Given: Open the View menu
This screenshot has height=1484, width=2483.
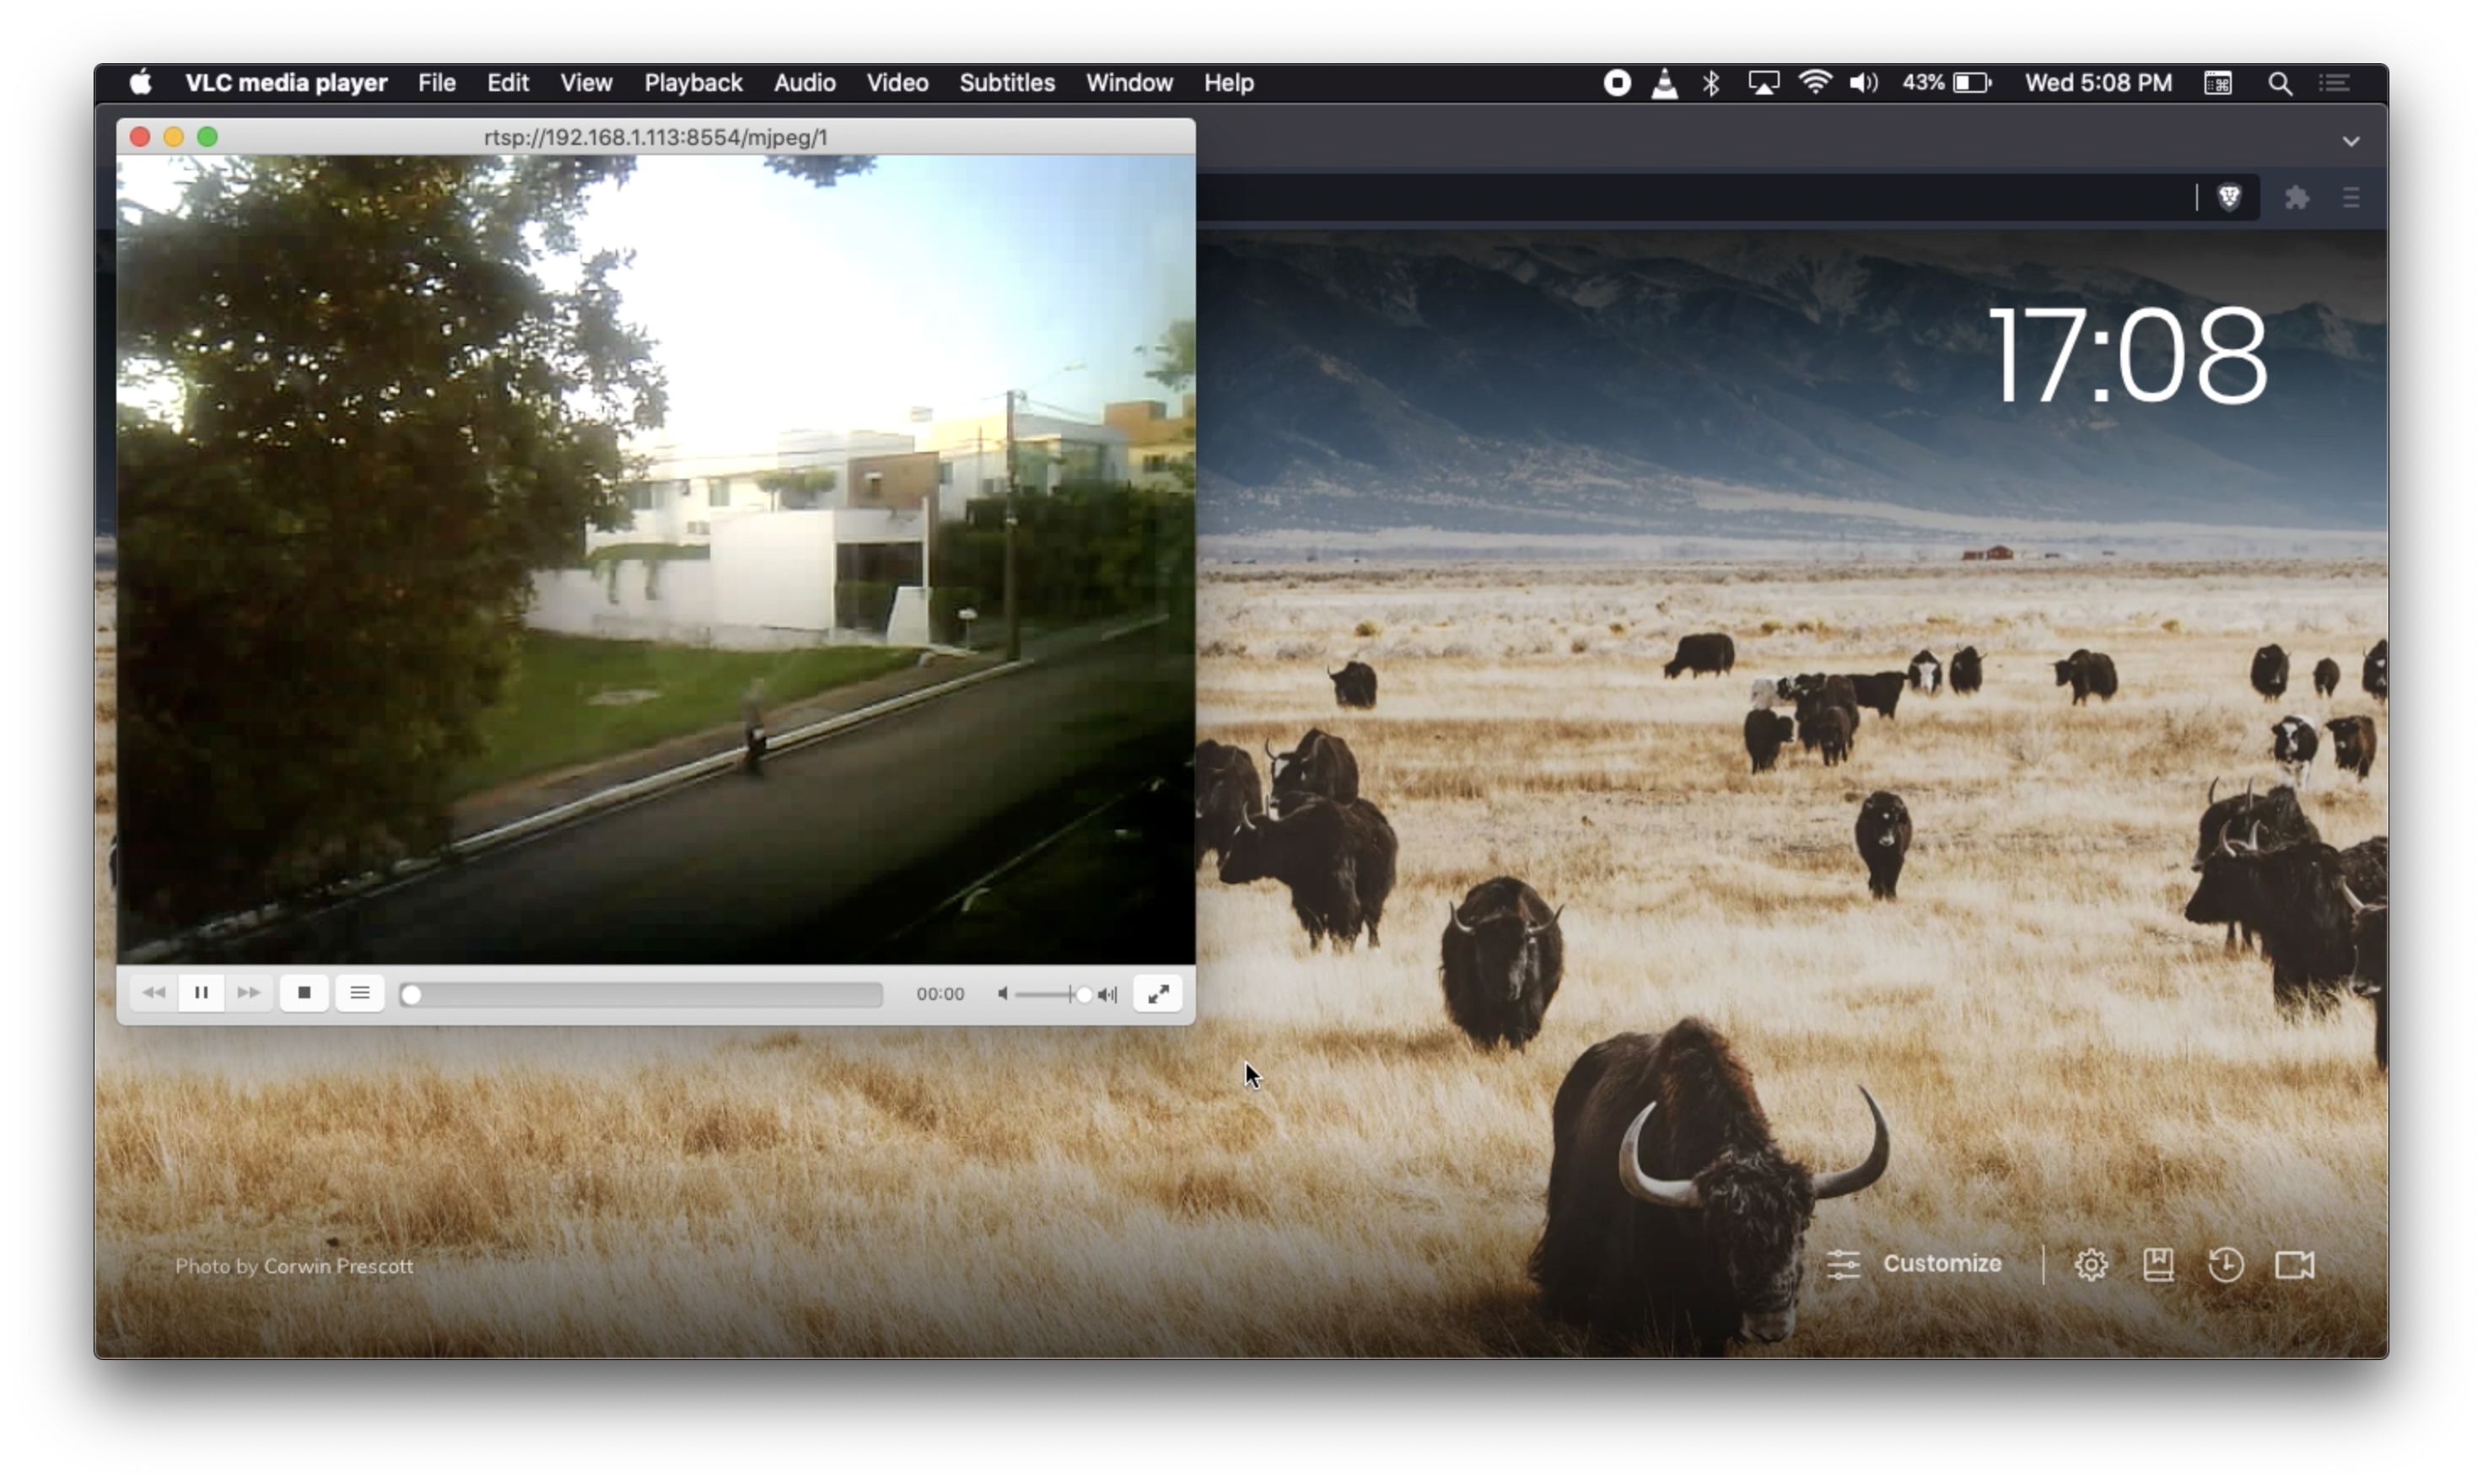Looking at the screenshot, I should 586,83.
